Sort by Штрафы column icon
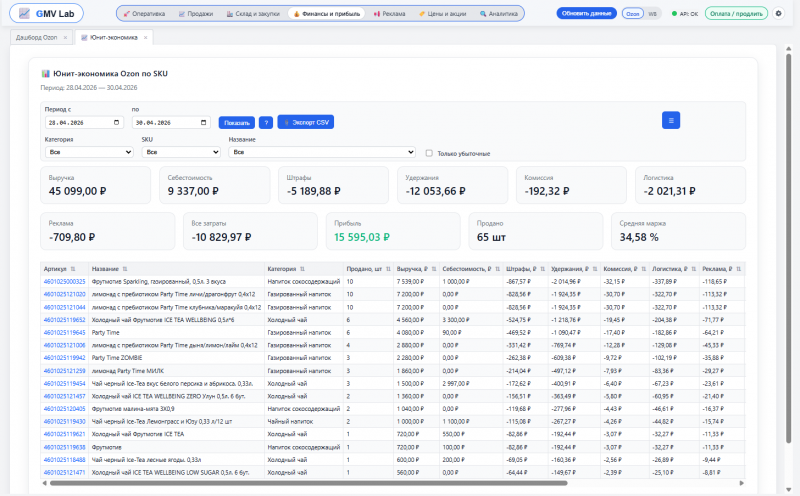800x496 pixels. pos(542,269)
